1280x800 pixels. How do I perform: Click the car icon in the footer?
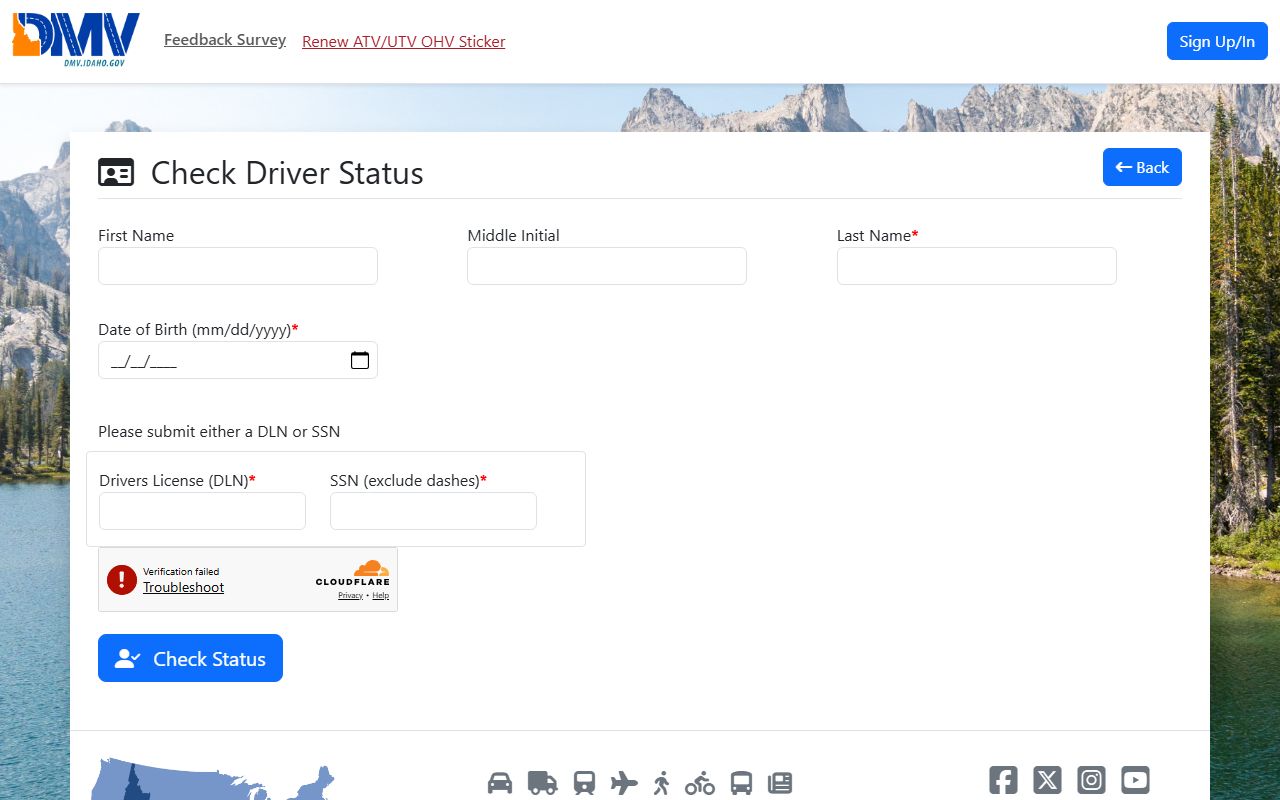(x=500, y=782)
